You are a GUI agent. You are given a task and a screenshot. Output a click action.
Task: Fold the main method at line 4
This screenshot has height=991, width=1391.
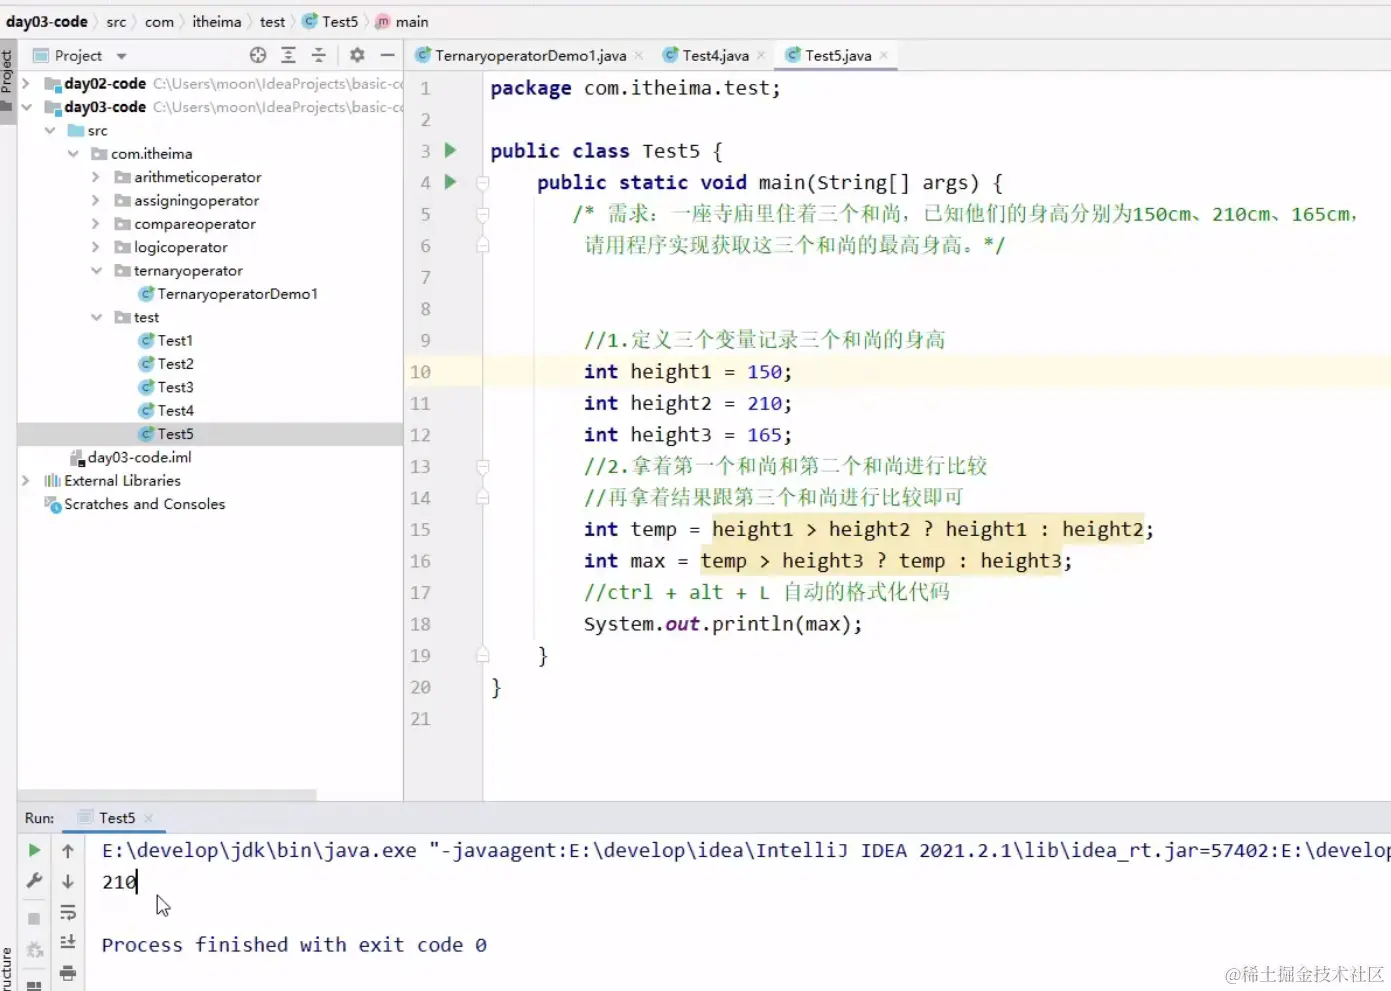click(x=483, y=183)
